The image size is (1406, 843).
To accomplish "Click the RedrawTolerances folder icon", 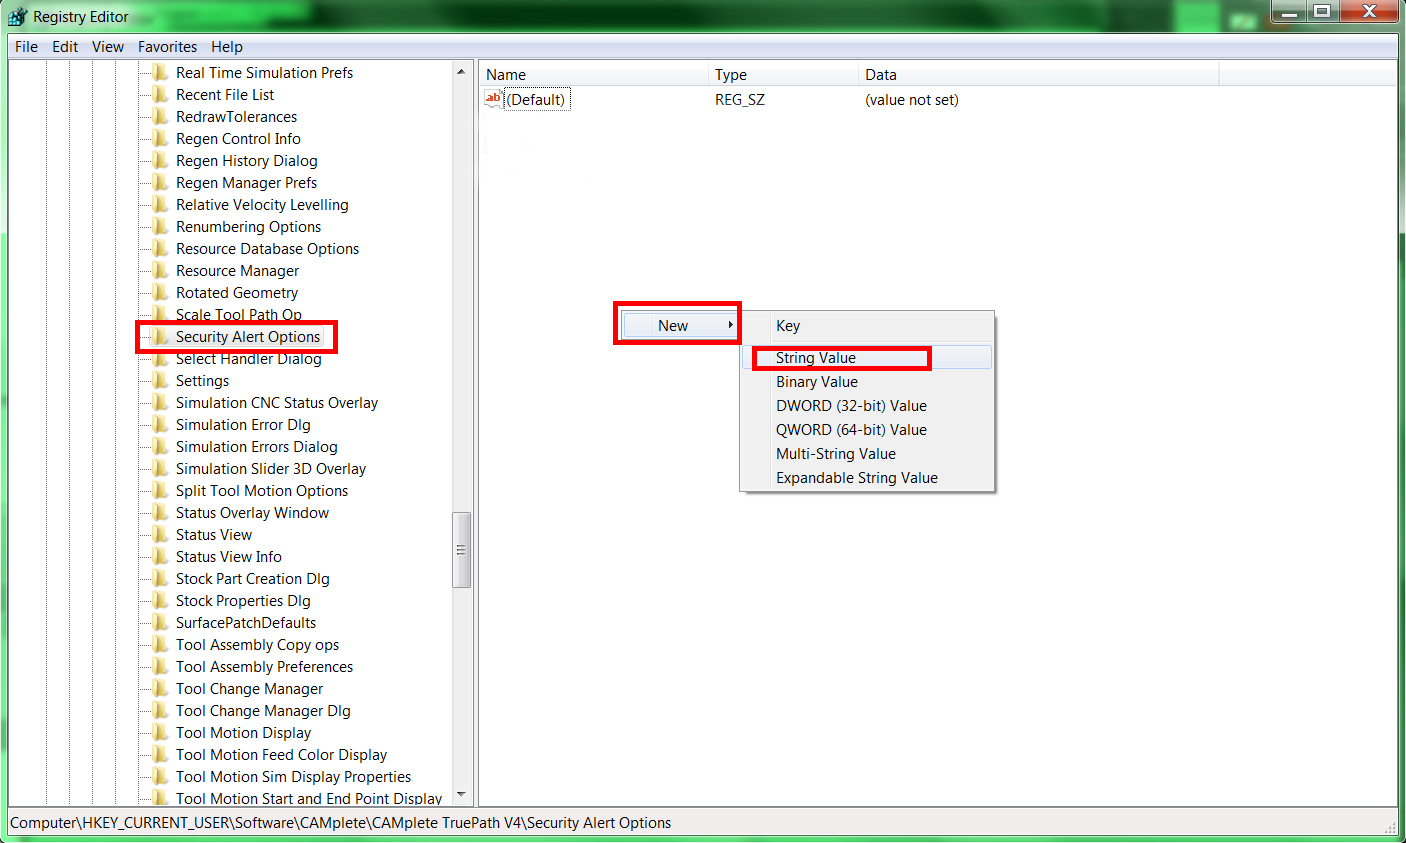I will [x=160, y=116].
